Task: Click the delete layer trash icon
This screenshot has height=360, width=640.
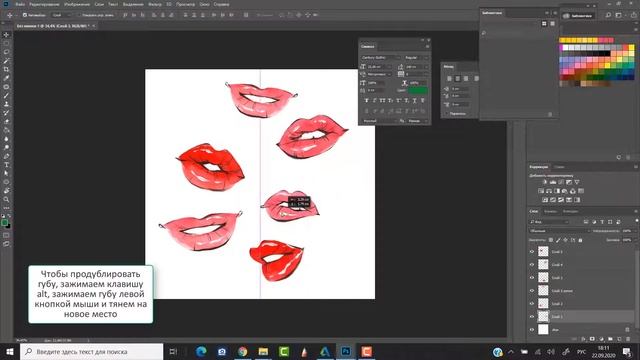Action: coord(628,339)
